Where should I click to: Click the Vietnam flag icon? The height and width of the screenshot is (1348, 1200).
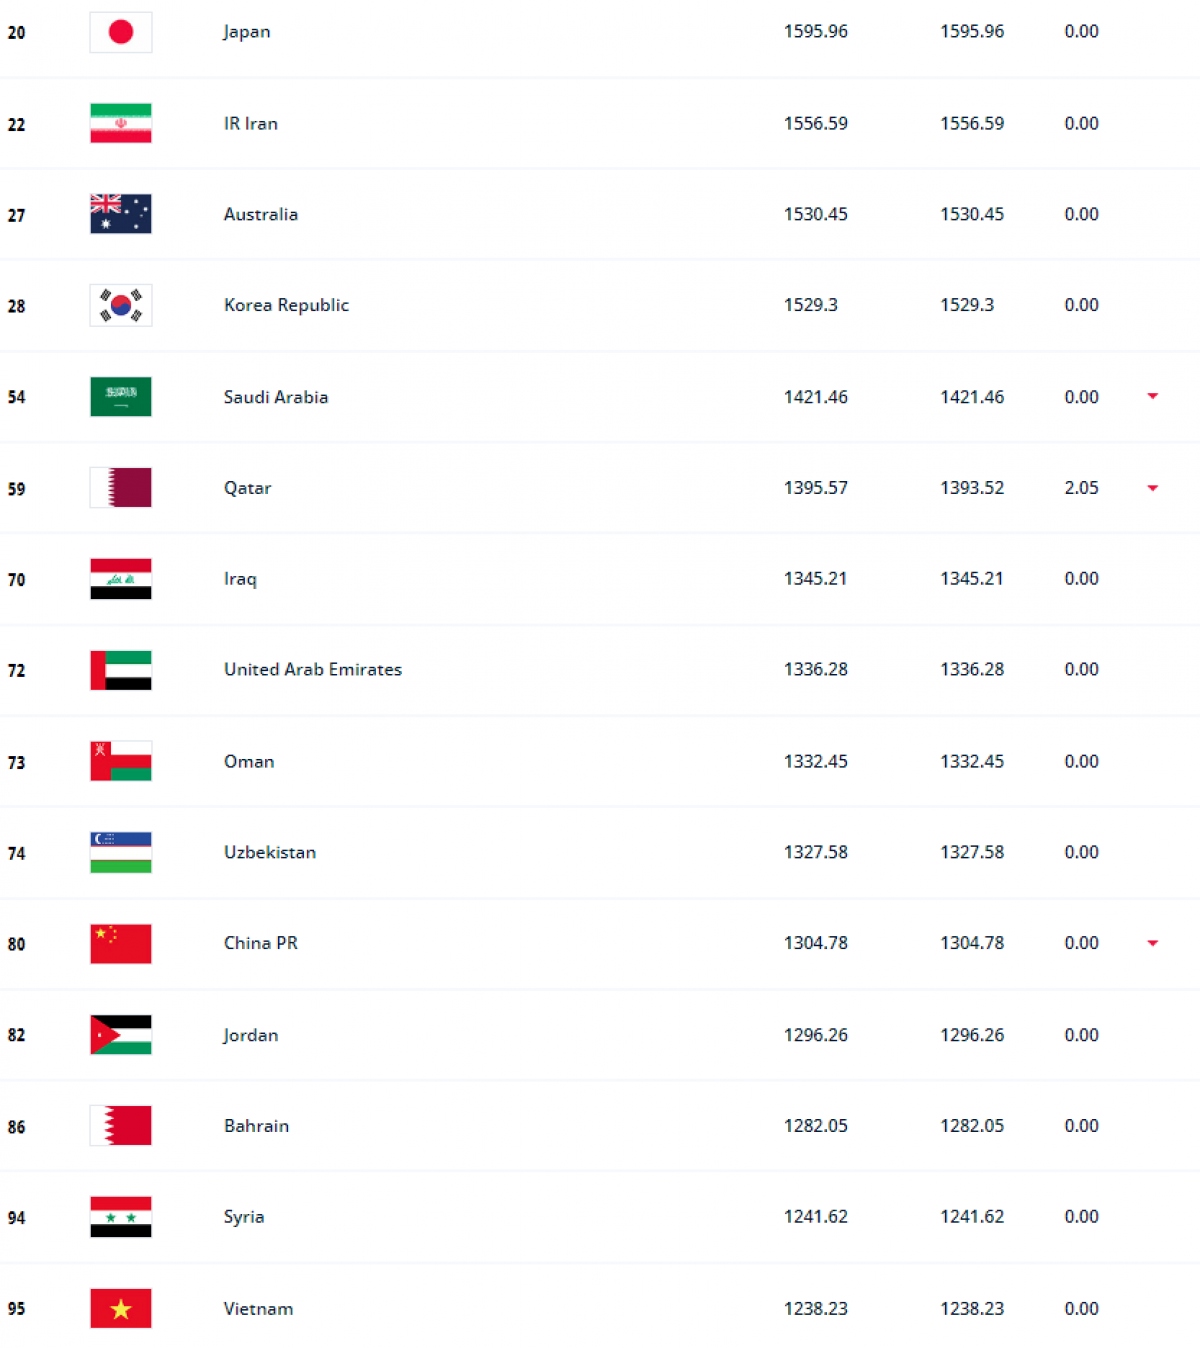121,1308
